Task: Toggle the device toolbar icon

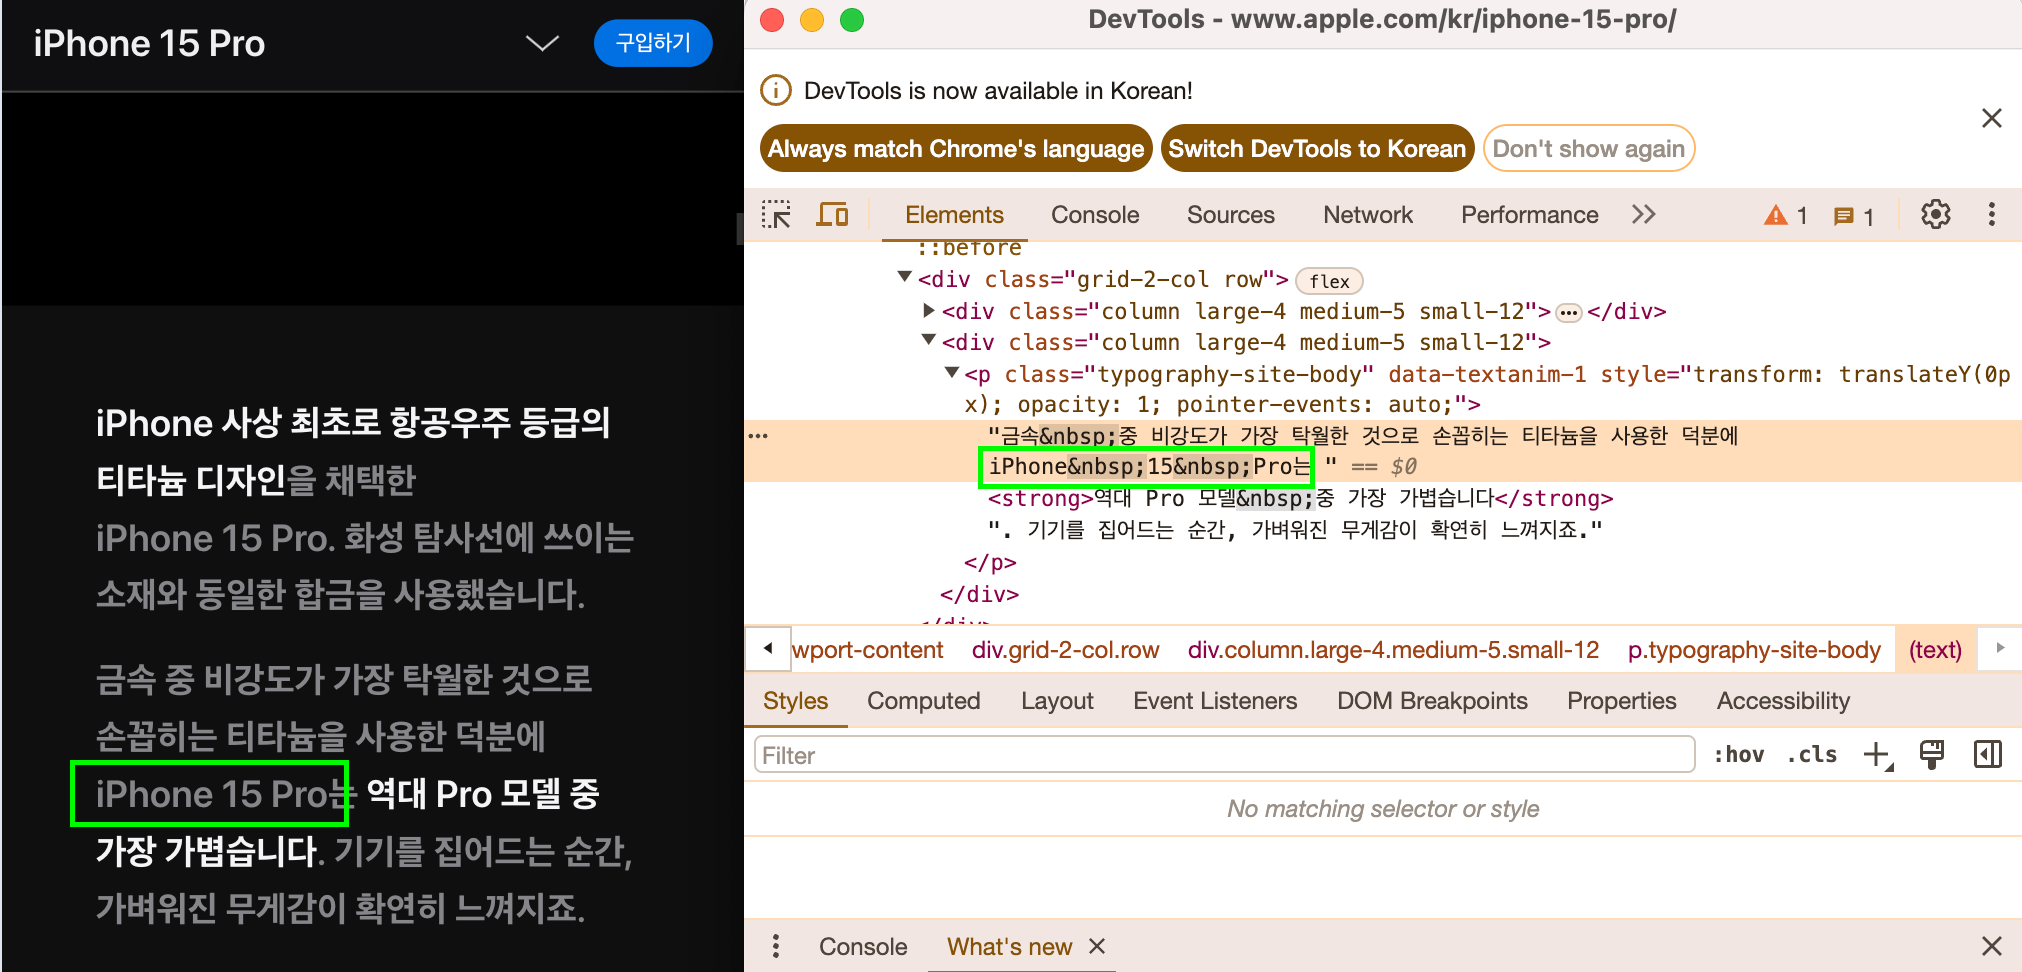Action: [832, 215]
